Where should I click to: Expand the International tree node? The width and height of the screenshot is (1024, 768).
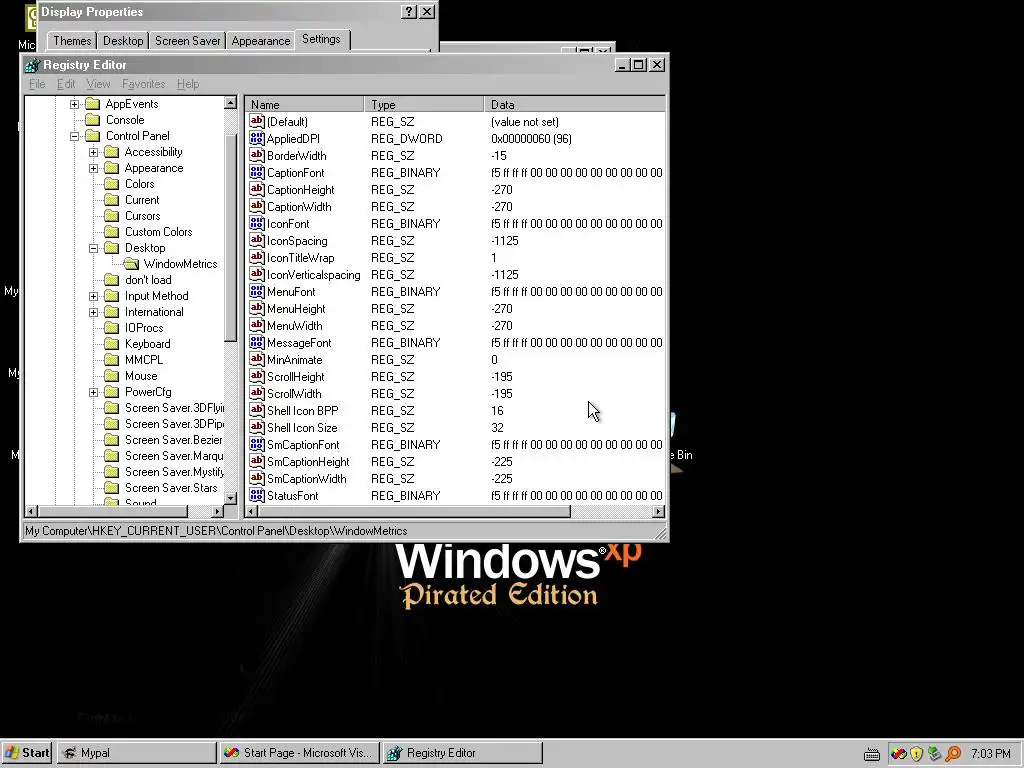(x=93, y=312)
